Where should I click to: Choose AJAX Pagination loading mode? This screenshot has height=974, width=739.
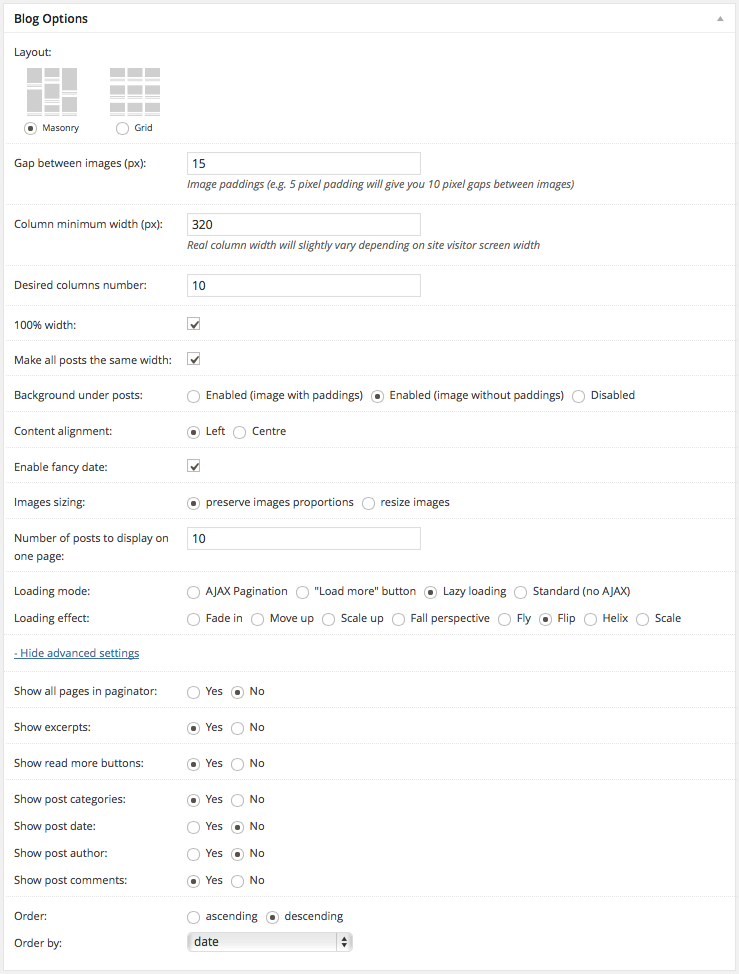pyautogui.click(x=194, y=592)
